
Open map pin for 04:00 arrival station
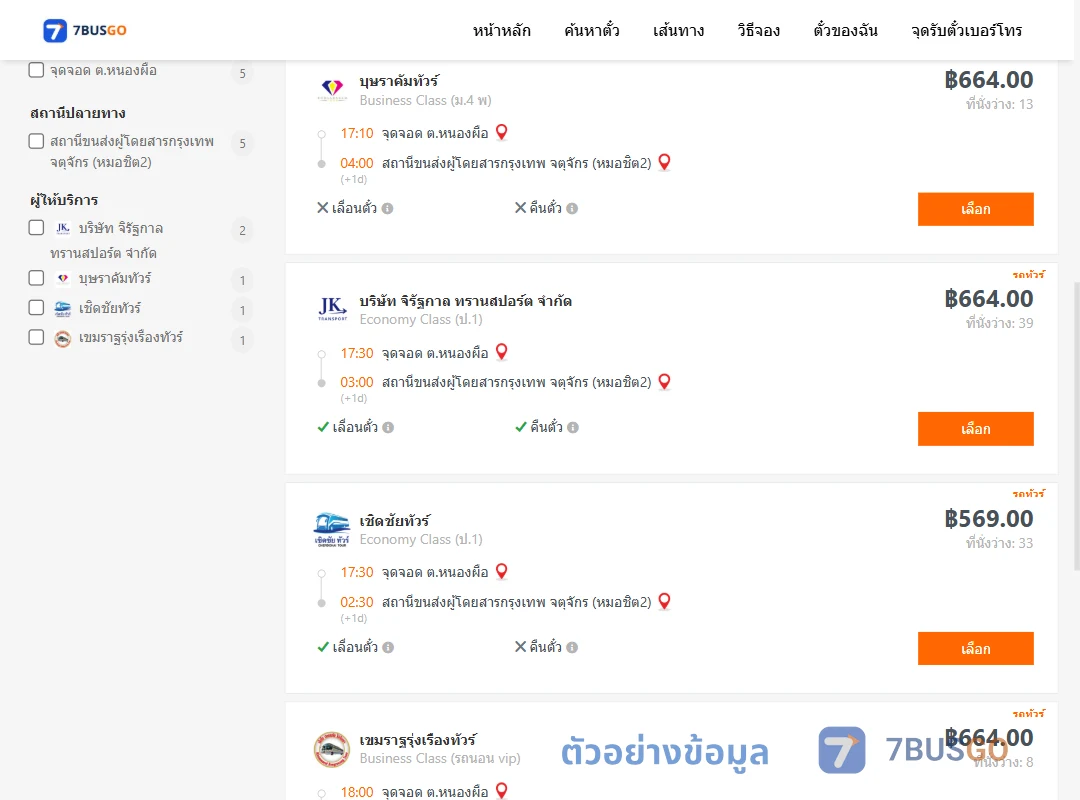pyautogui.click(x=665, y=162)
